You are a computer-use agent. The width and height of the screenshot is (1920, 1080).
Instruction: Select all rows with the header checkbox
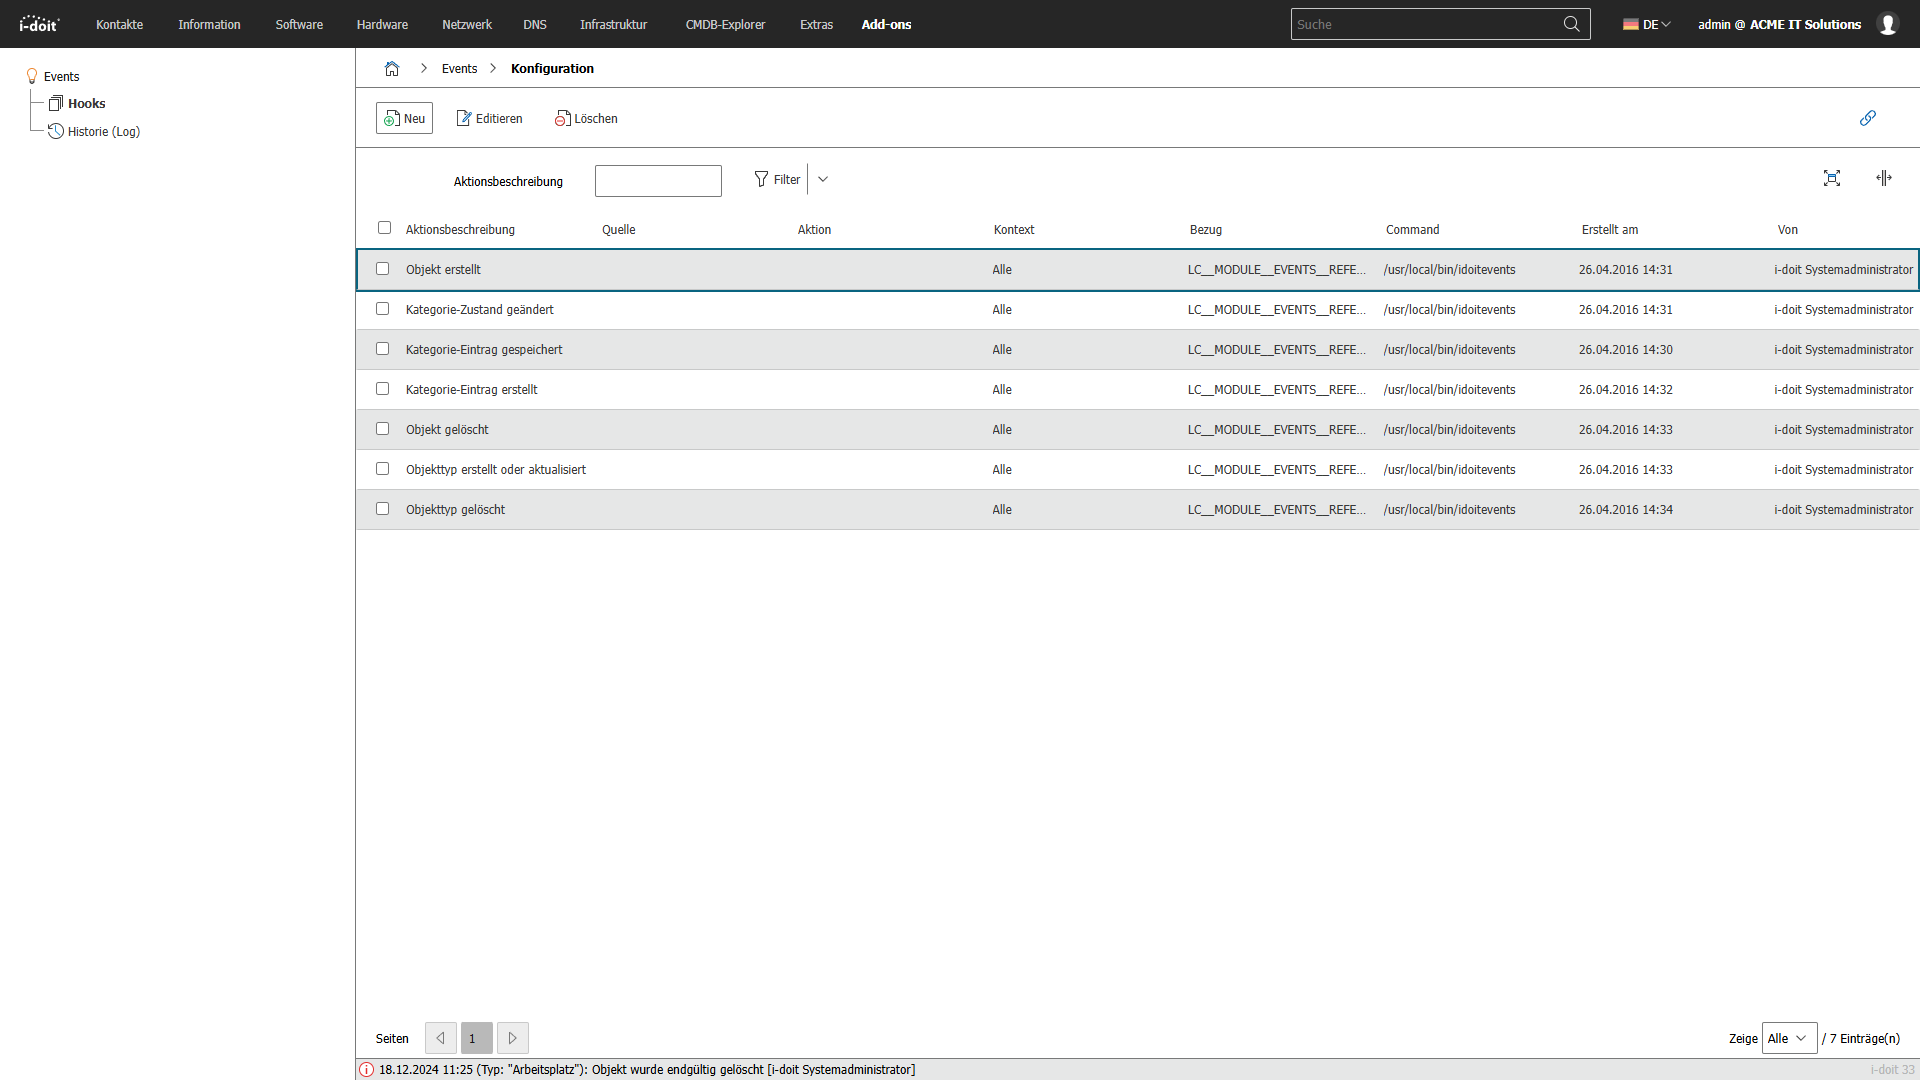384,228
